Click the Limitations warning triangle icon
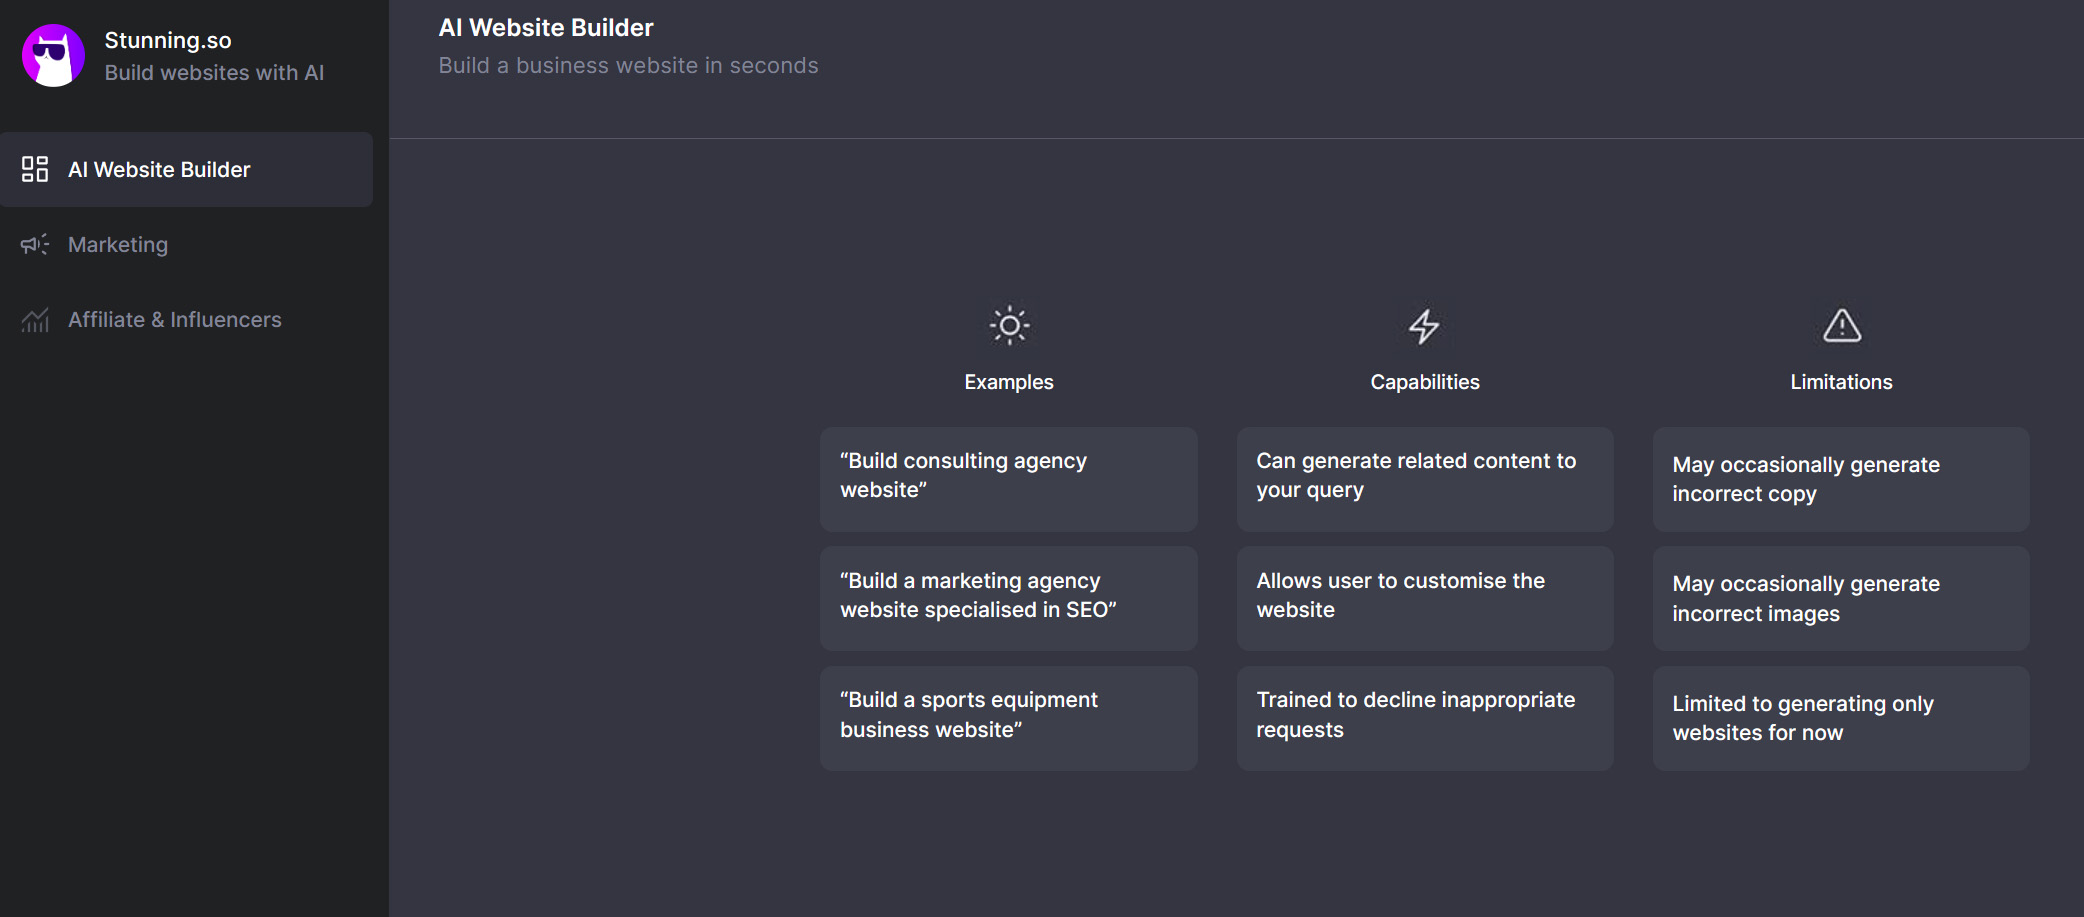 click(x=1841, y=326)
